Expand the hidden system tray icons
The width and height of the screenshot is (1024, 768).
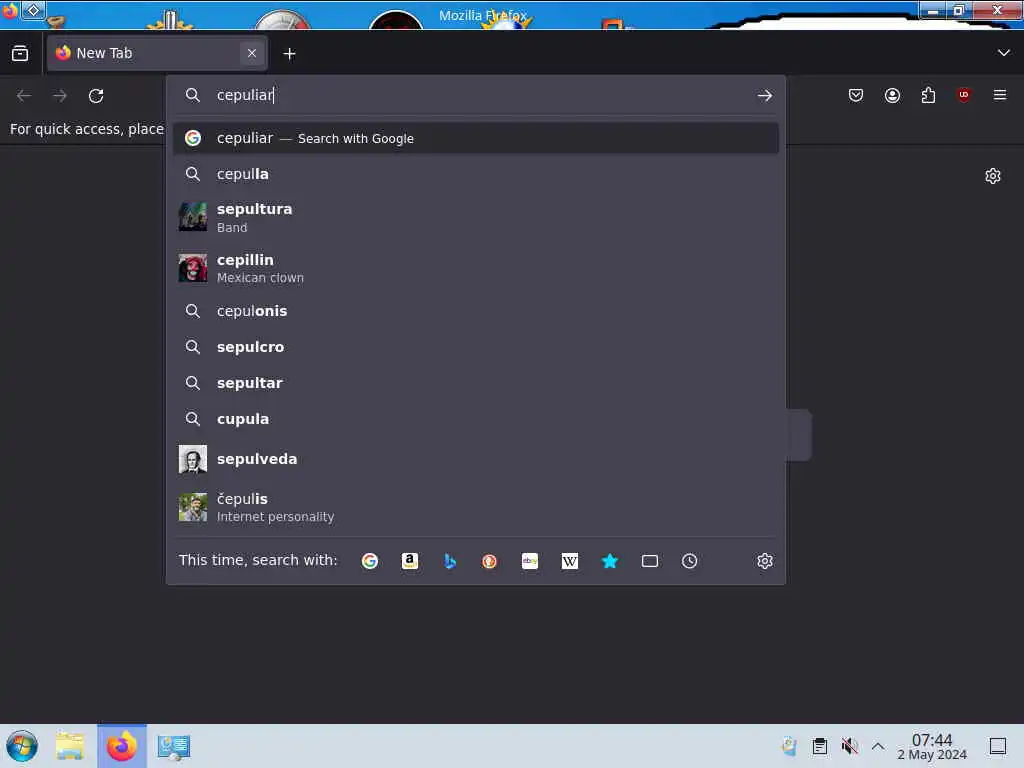(878, 746)
